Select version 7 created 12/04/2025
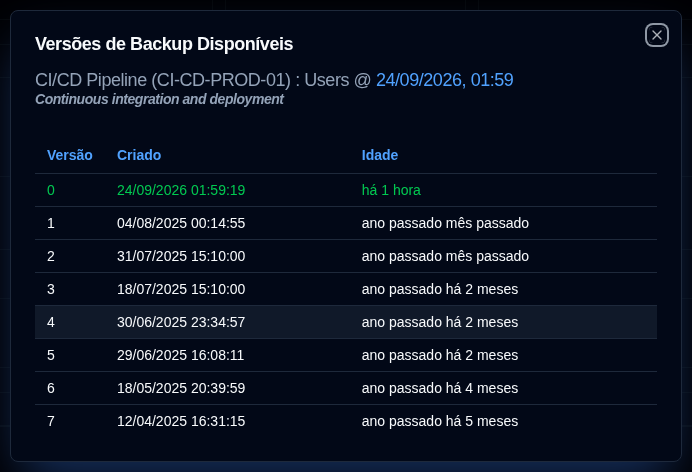Viewport: 692px width, 472px height. pos(346,421)
